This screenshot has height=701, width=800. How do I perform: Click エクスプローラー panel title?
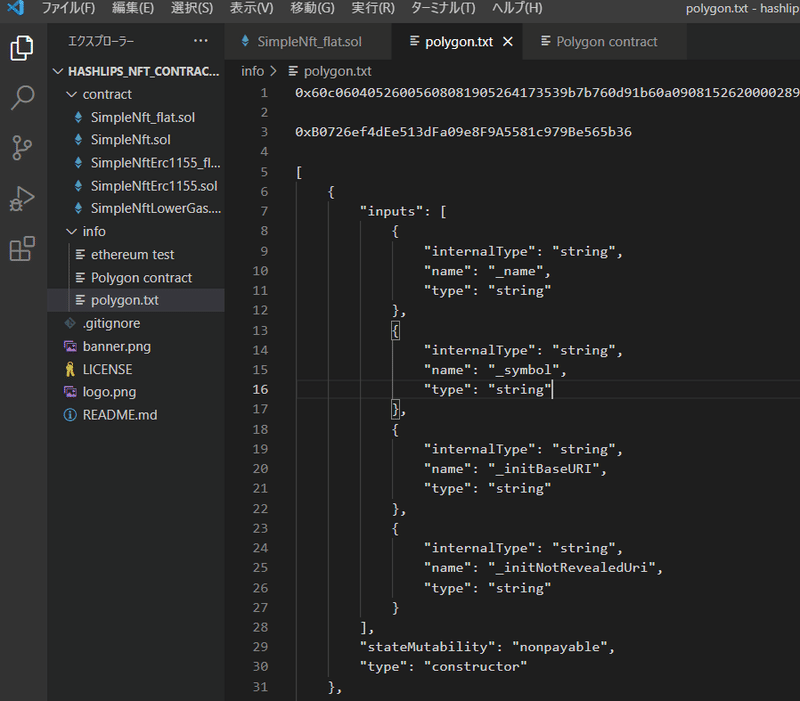(x=101, y=41)
